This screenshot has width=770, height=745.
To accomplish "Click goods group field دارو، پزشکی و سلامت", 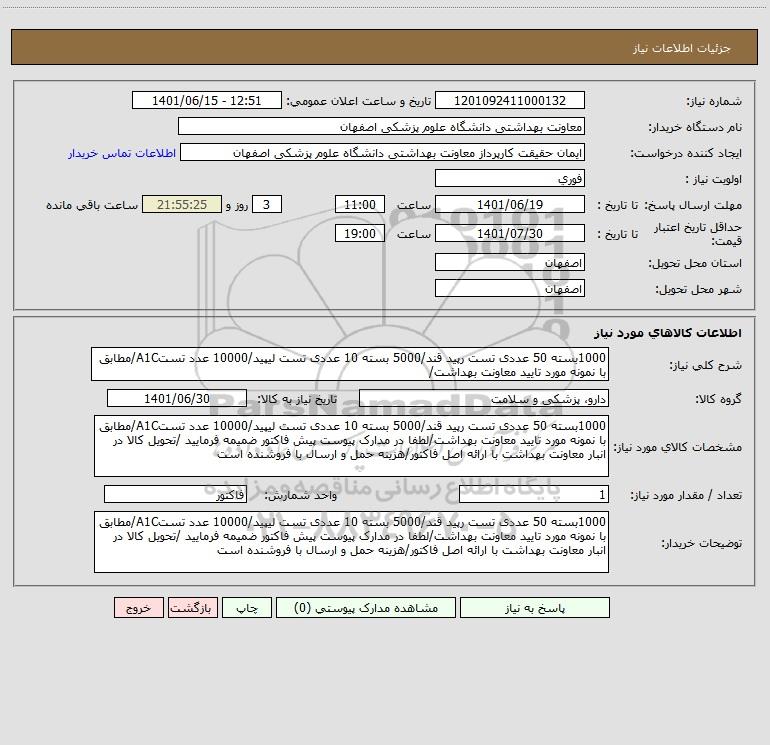I will pos(484,398).
